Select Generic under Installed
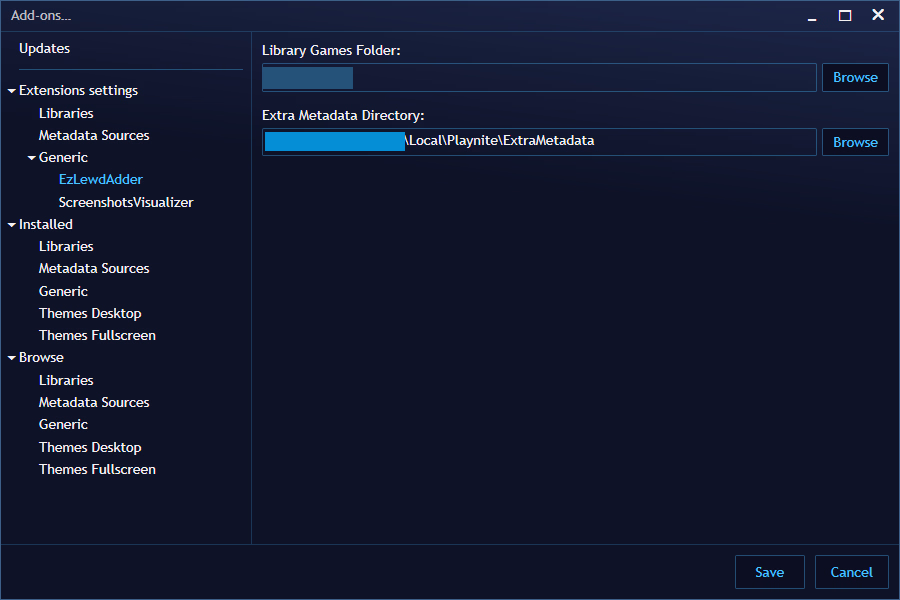The image size is (900, 600). click(x=63, y=291)
